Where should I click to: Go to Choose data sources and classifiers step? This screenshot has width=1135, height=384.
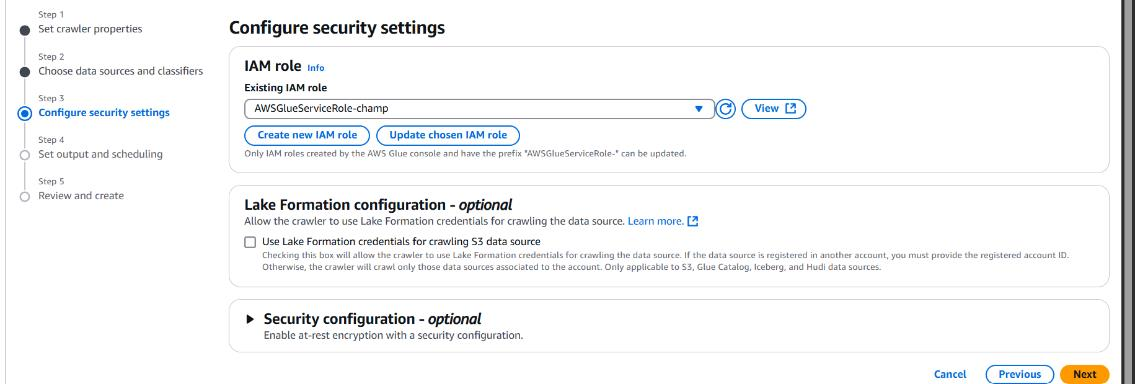click(121, 71)
